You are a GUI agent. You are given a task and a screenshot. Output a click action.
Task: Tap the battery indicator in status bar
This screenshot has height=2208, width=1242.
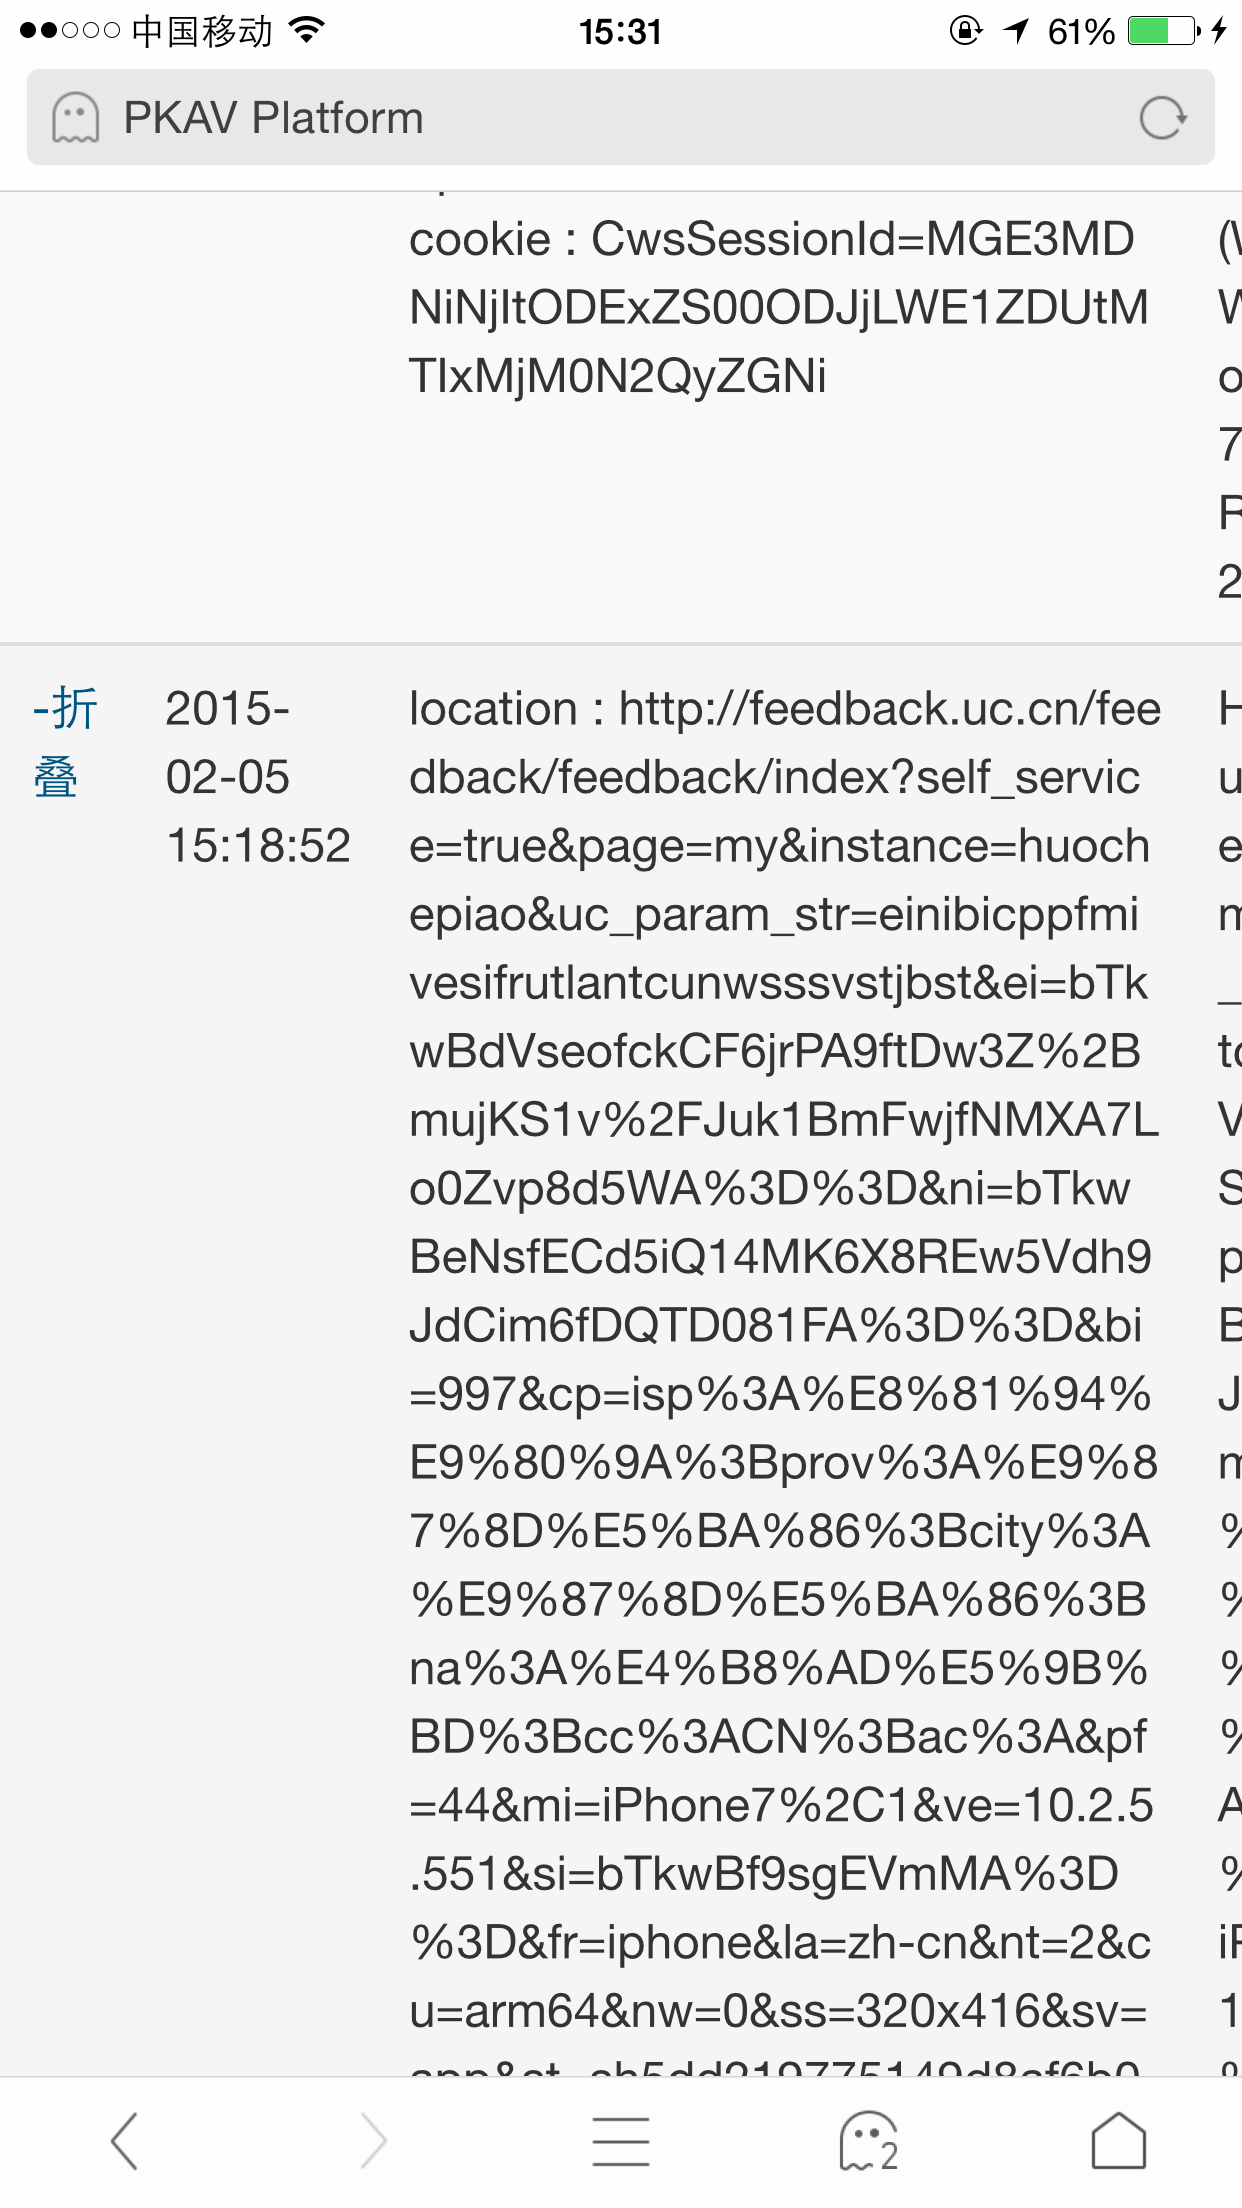1164,31
